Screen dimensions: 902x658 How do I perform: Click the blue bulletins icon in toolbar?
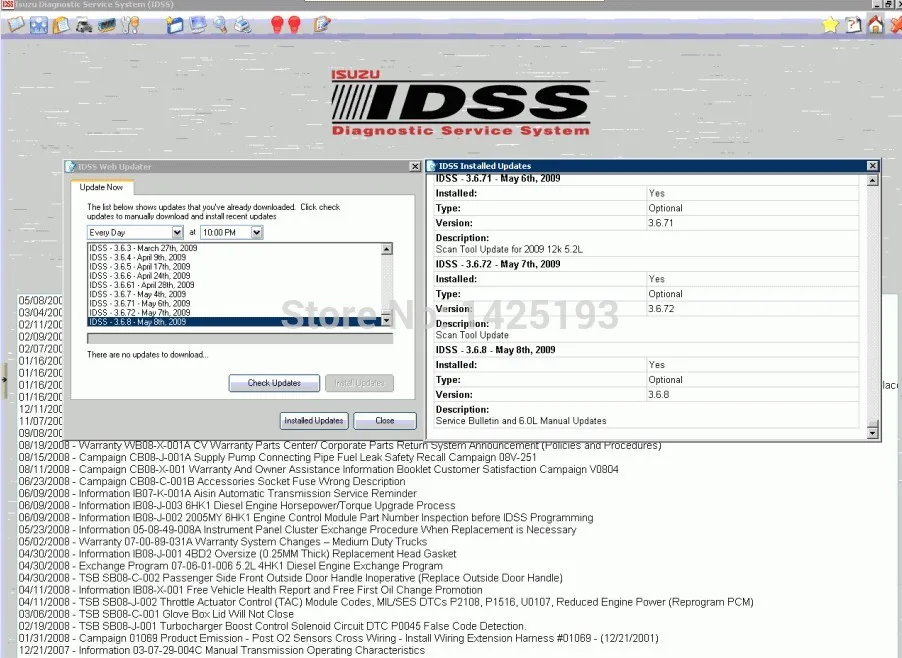coord(39,25)
